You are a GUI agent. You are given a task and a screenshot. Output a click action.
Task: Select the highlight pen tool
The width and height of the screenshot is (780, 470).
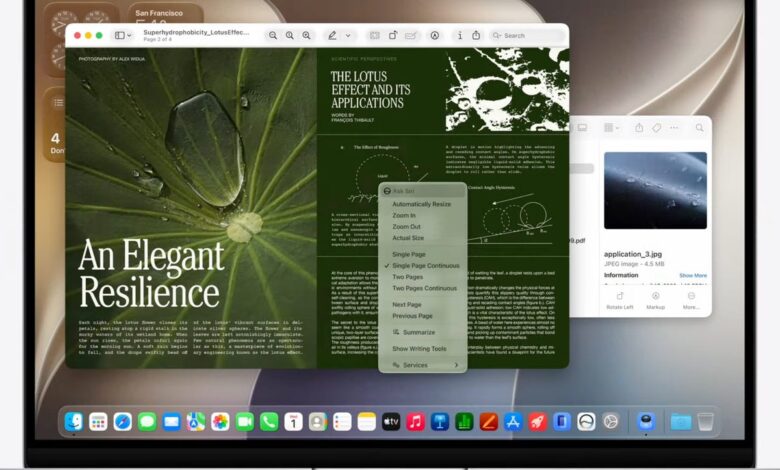click(332, 35)
